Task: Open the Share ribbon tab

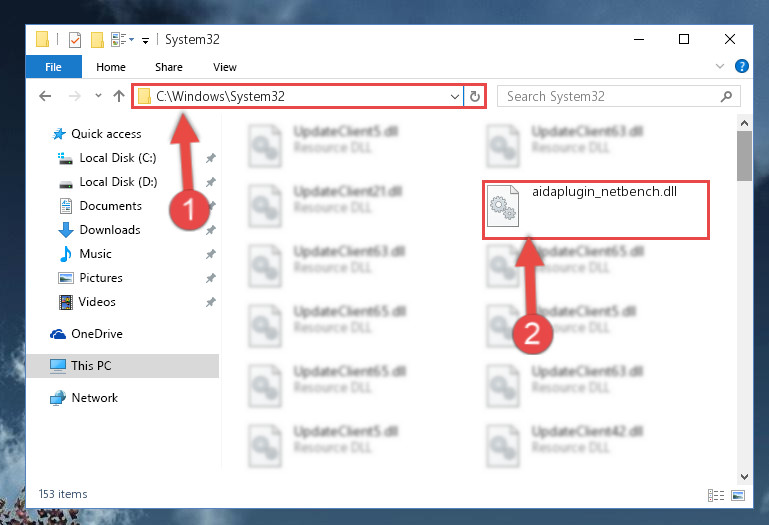Action: tap(169, 67)
